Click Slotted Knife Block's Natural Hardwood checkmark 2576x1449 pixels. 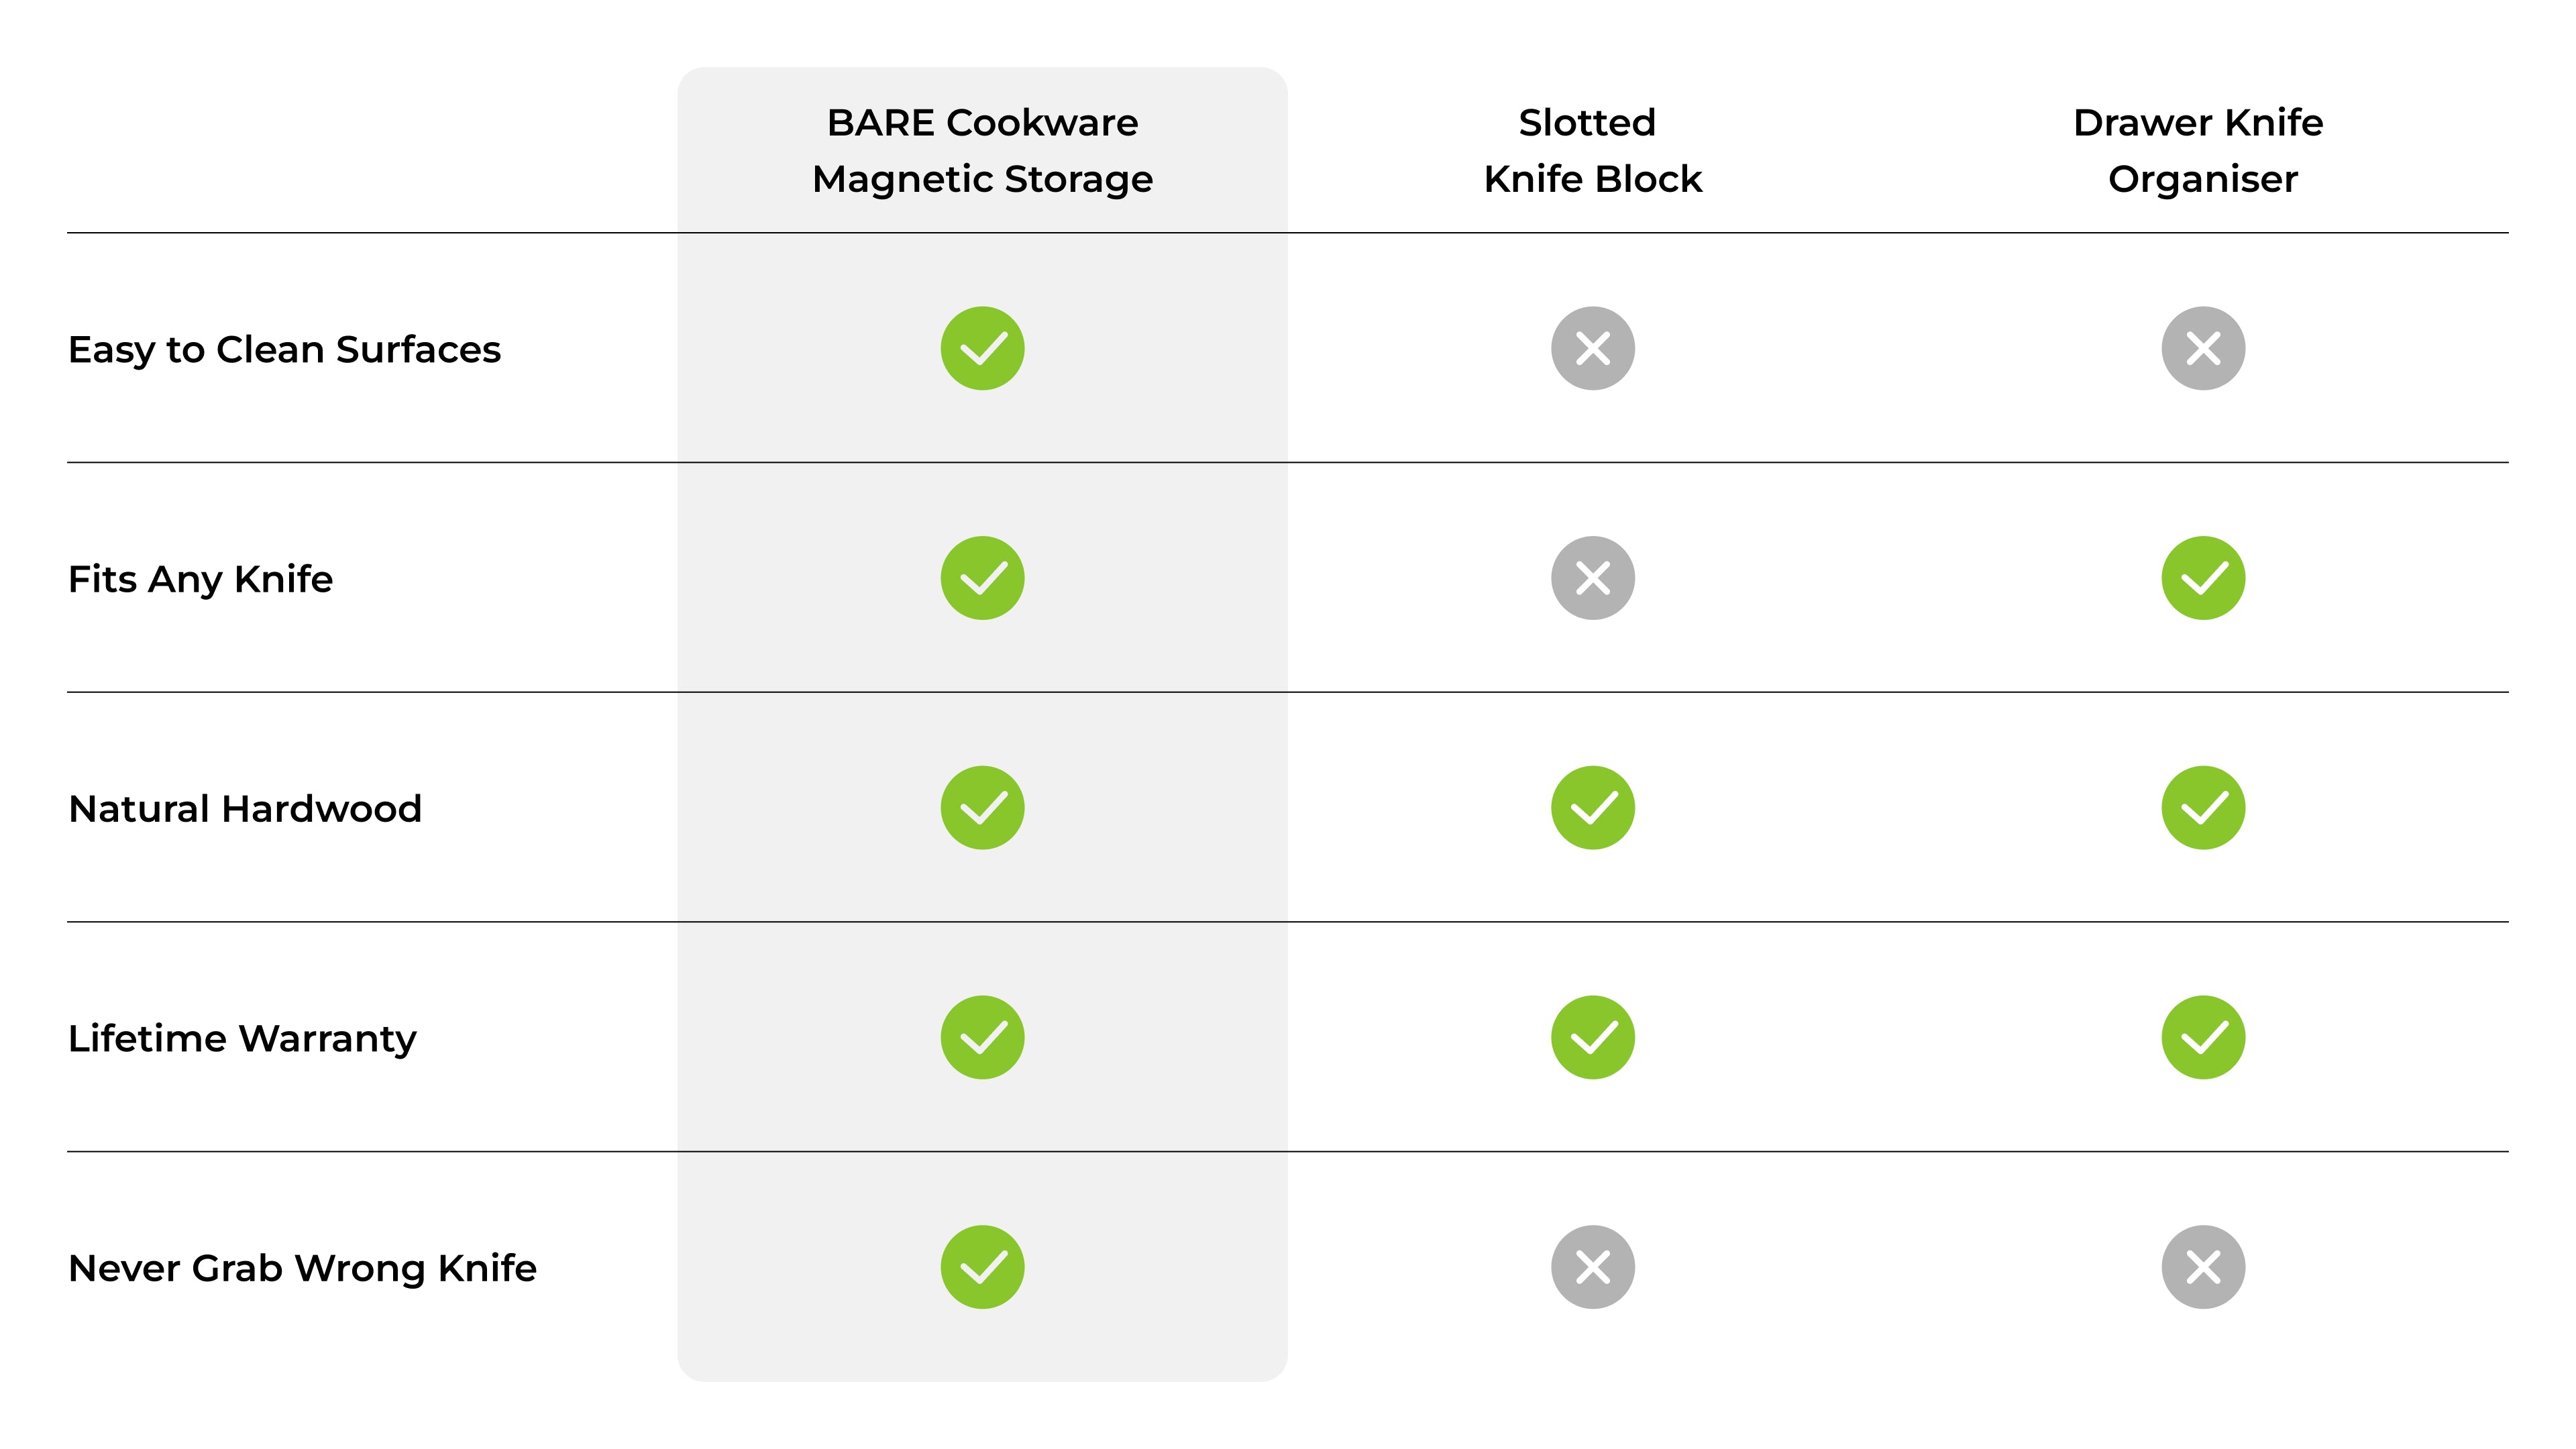pyautogui.click(x=1592, y=808)
